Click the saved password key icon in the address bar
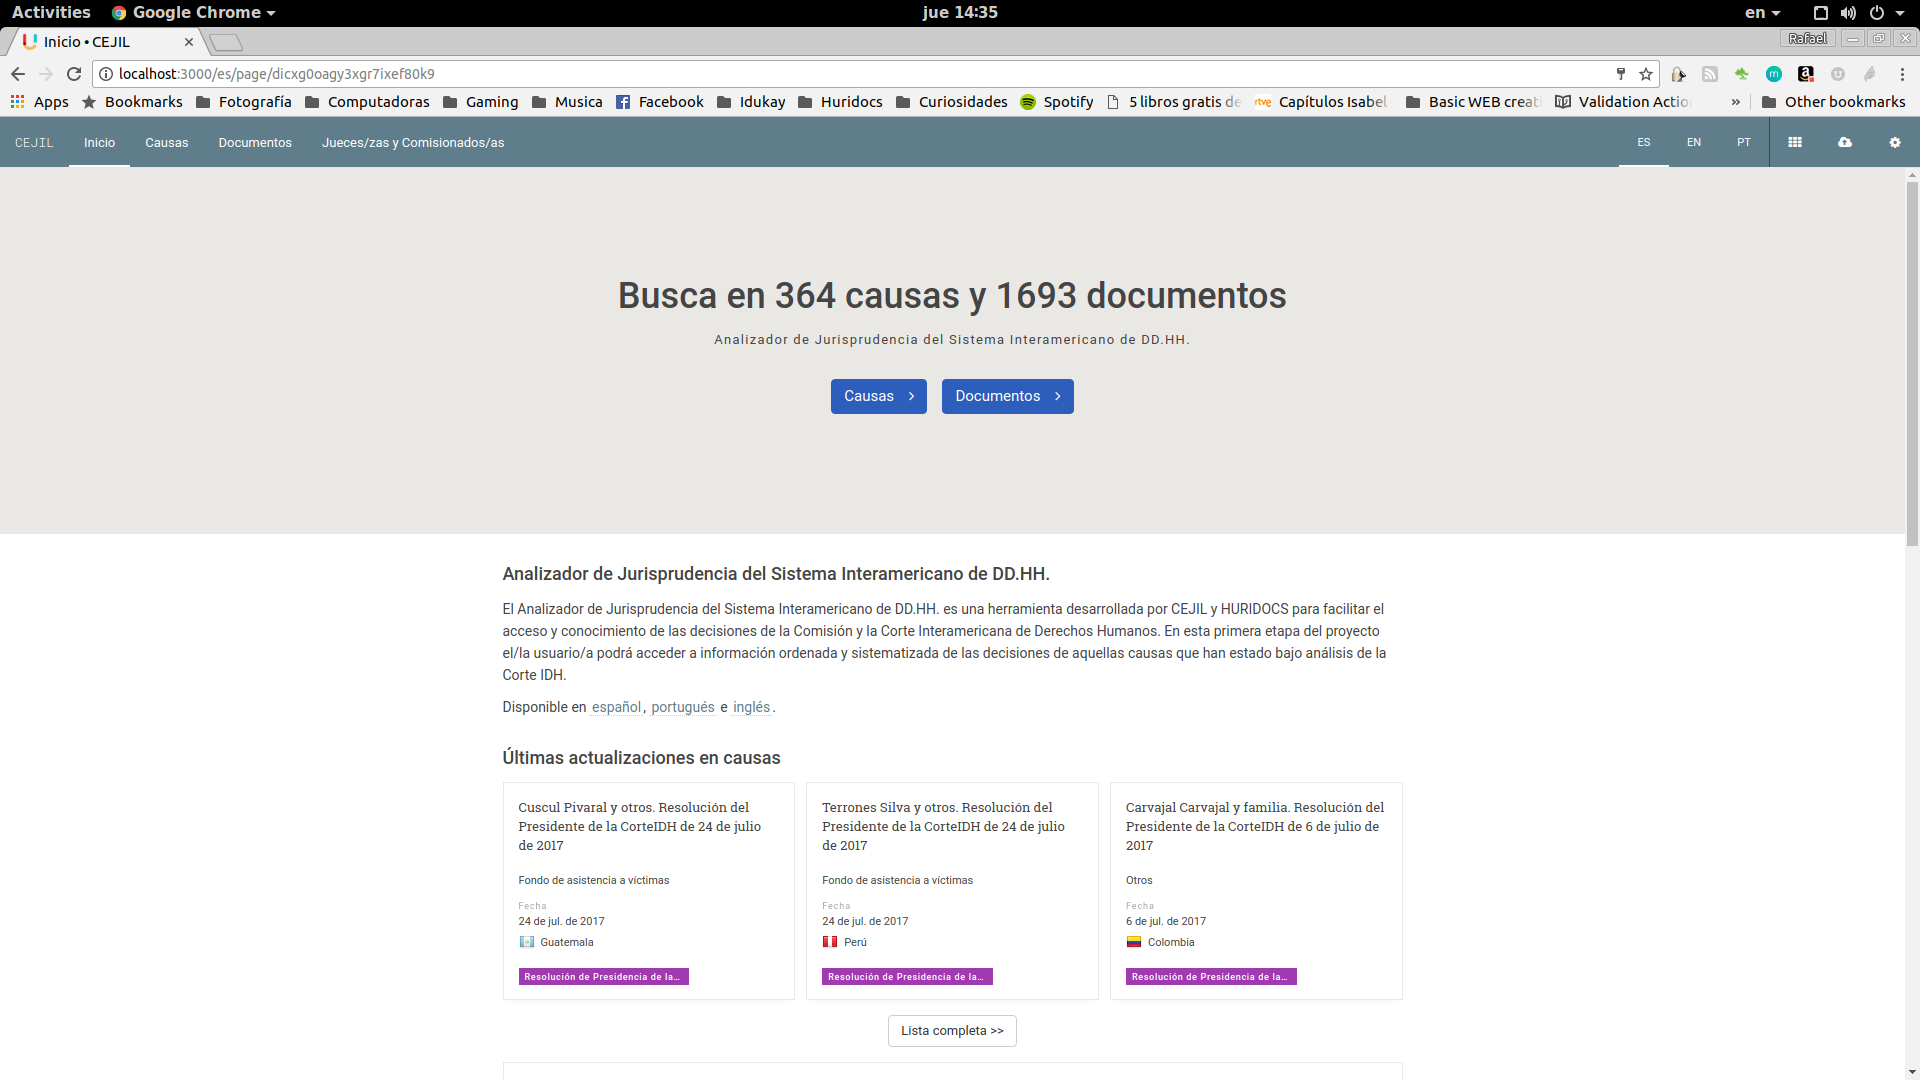Viewport: 1920px width, 1080px height. pyautogui.click(x=1621, y=74)
